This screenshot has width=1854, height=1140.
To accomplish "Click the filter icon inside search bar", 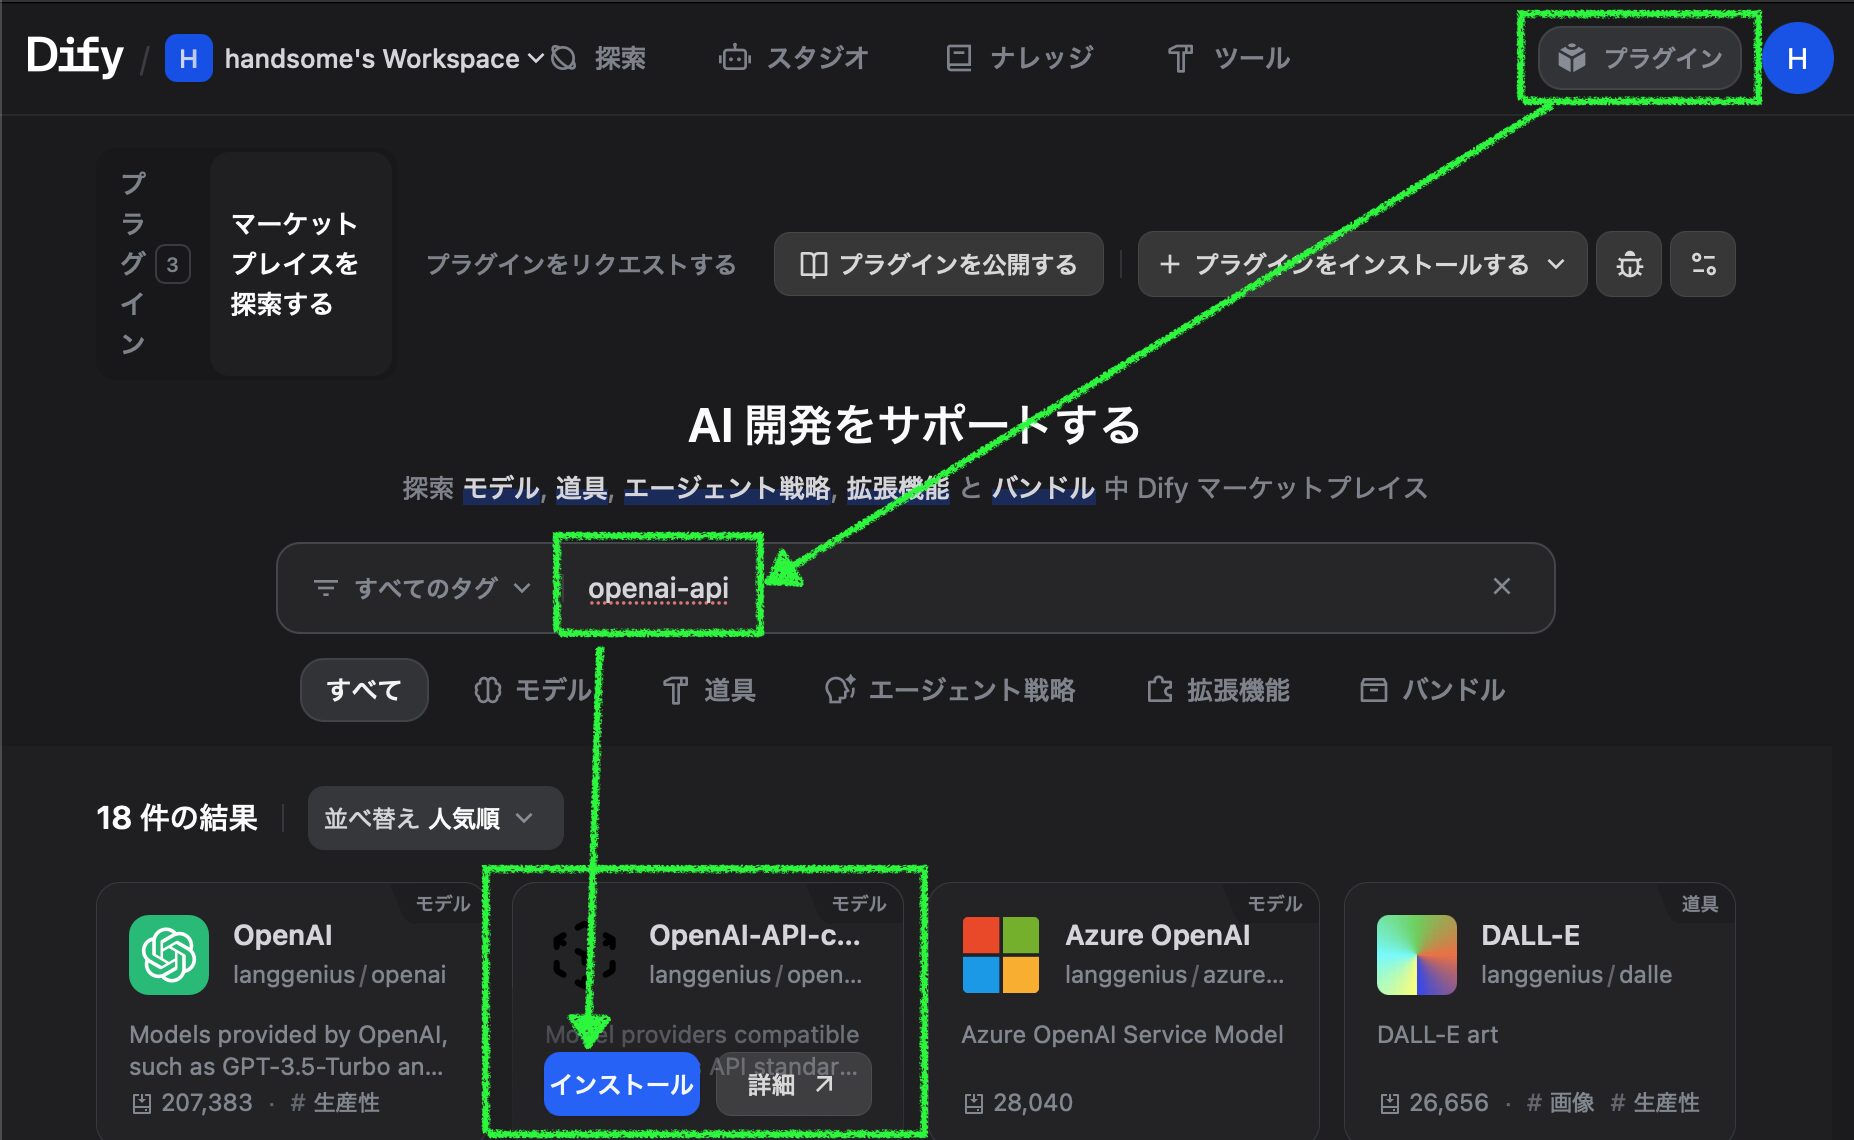I will click(325, 588).
